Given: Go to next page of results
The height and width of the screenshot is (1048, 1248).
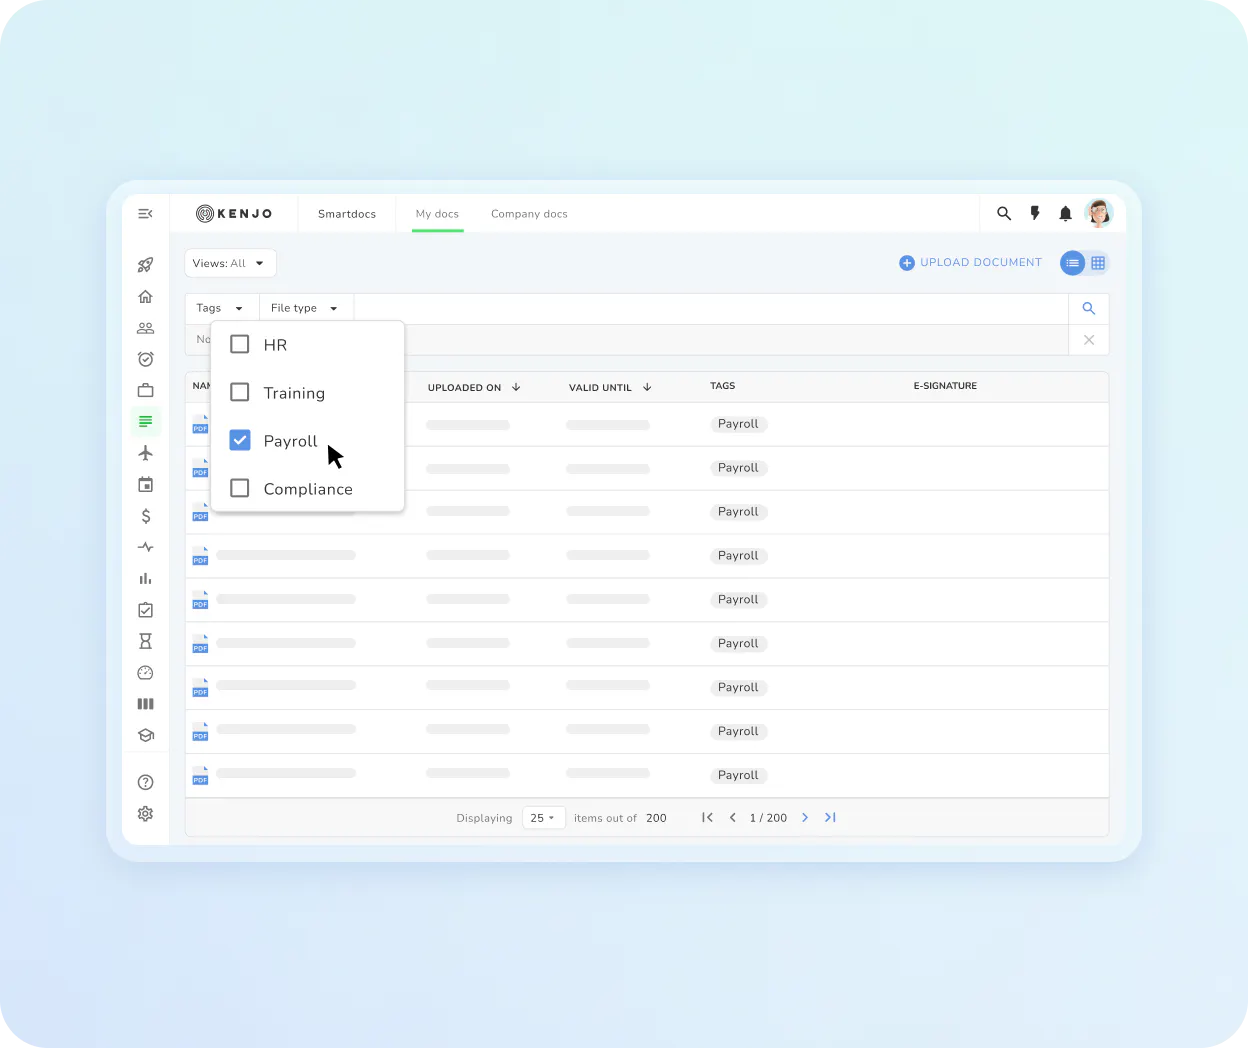Looking at the screenshot, I should click(805, 818).
